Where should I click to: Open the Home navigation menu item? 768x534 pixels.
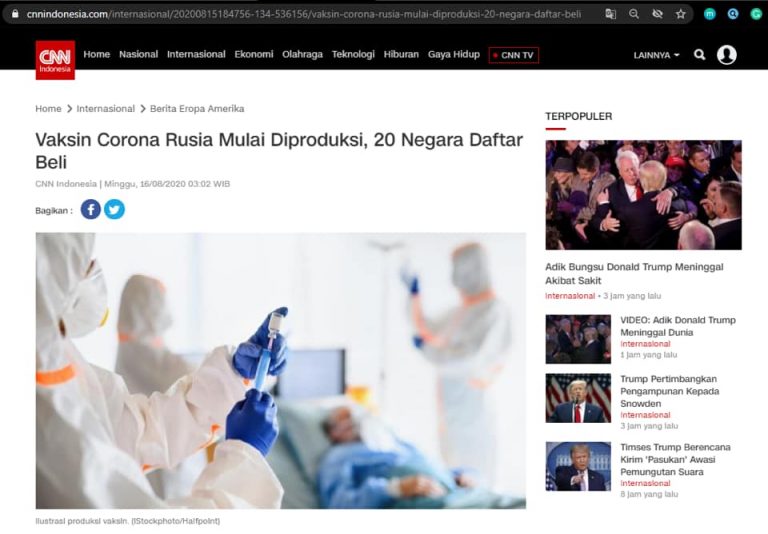pos(96,54)
